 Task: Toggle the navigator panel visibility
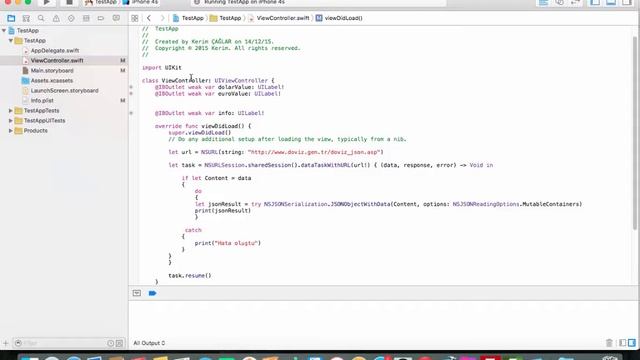pyautogui.click(x=595, y=2)
